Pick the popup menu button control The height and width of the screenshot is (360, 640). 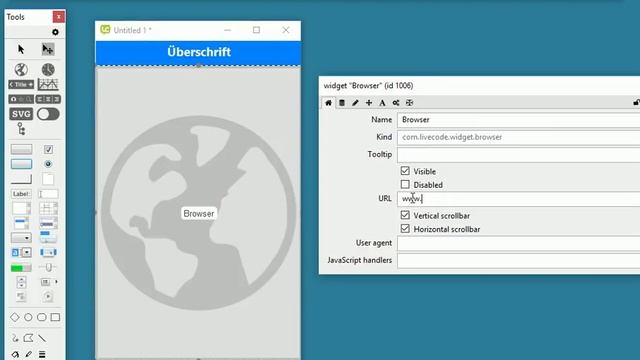(49, 282)
